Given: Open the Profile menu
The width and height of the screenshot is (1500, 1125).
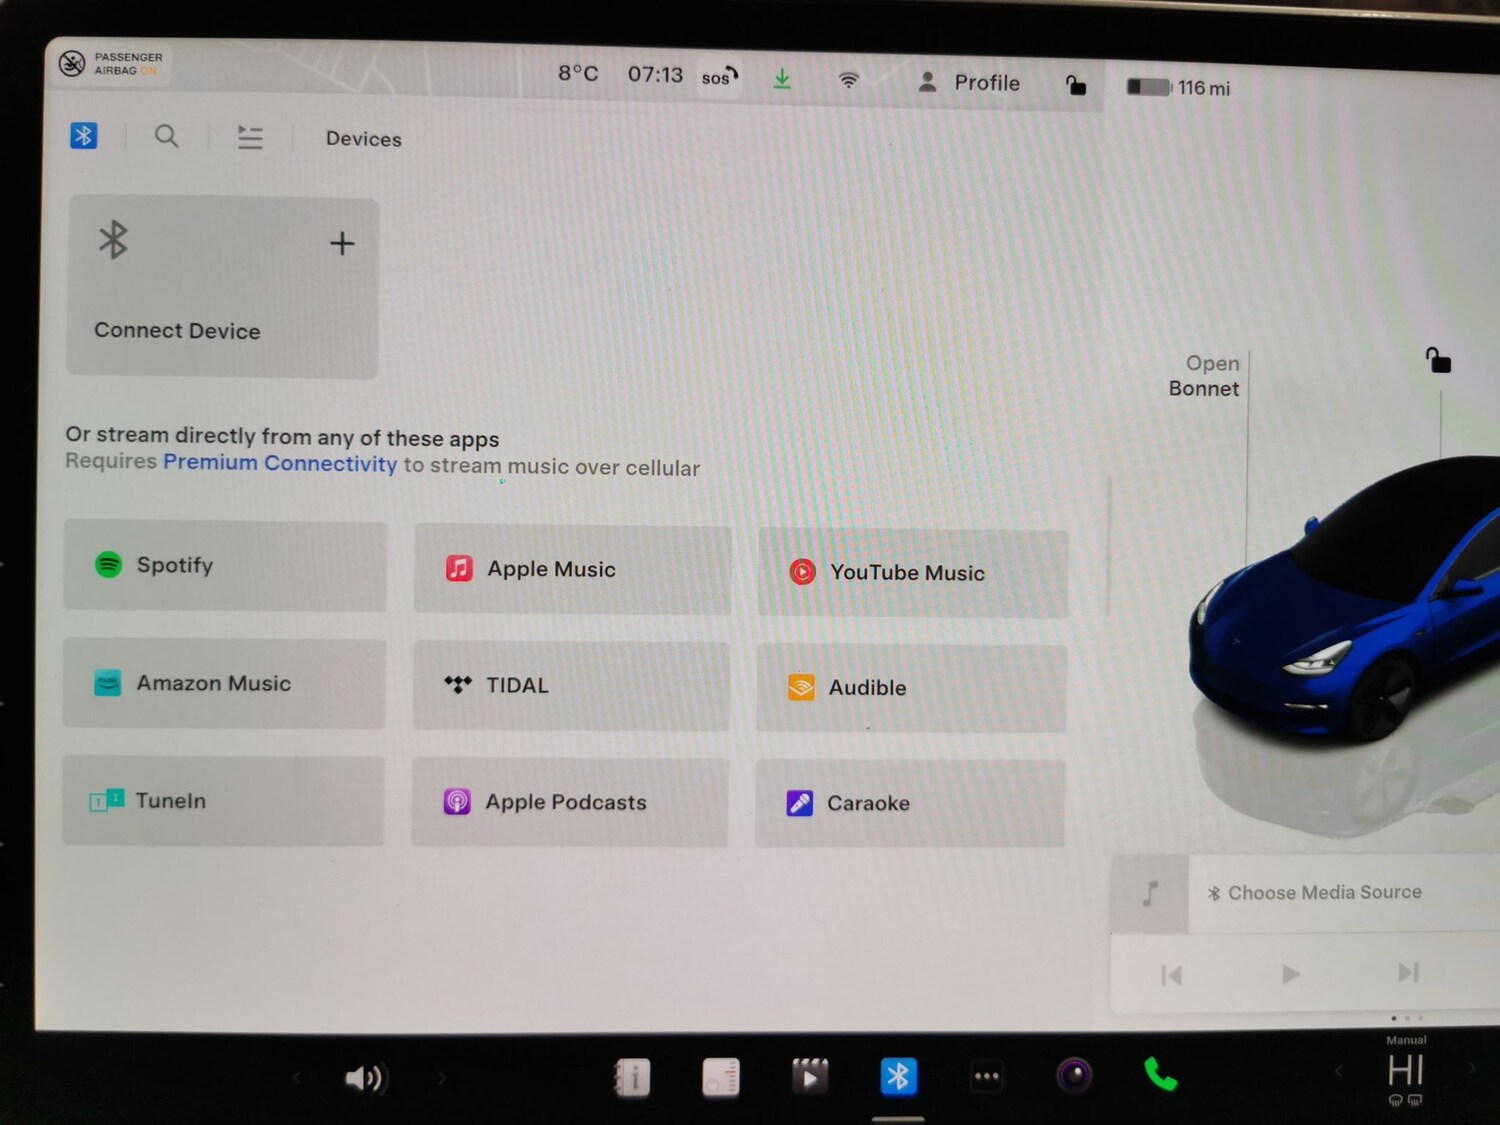Looking at the screenshot, I should click(x=969, y=83).
